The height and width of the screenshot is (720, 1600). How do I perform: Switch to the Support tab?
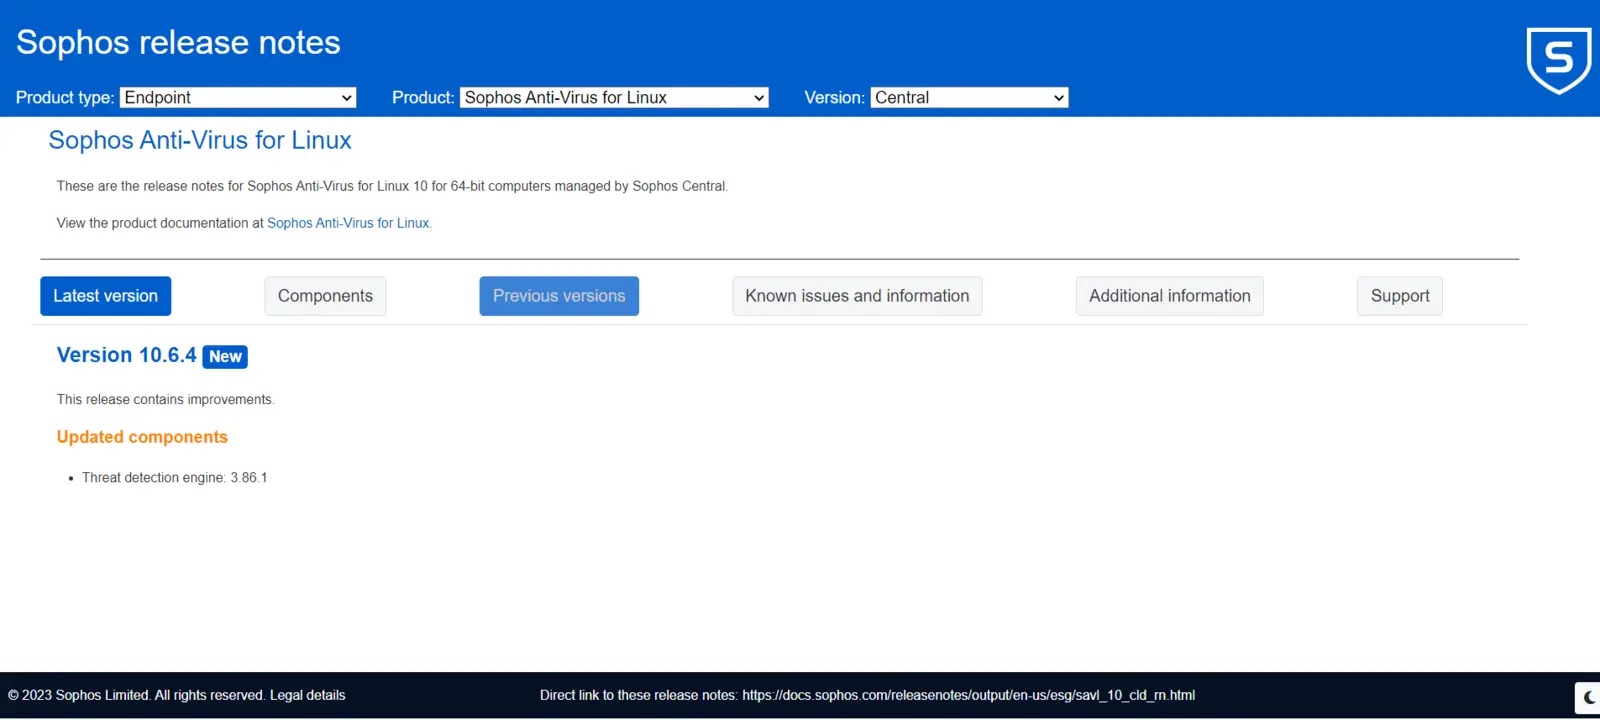(x=1399, y=296)
